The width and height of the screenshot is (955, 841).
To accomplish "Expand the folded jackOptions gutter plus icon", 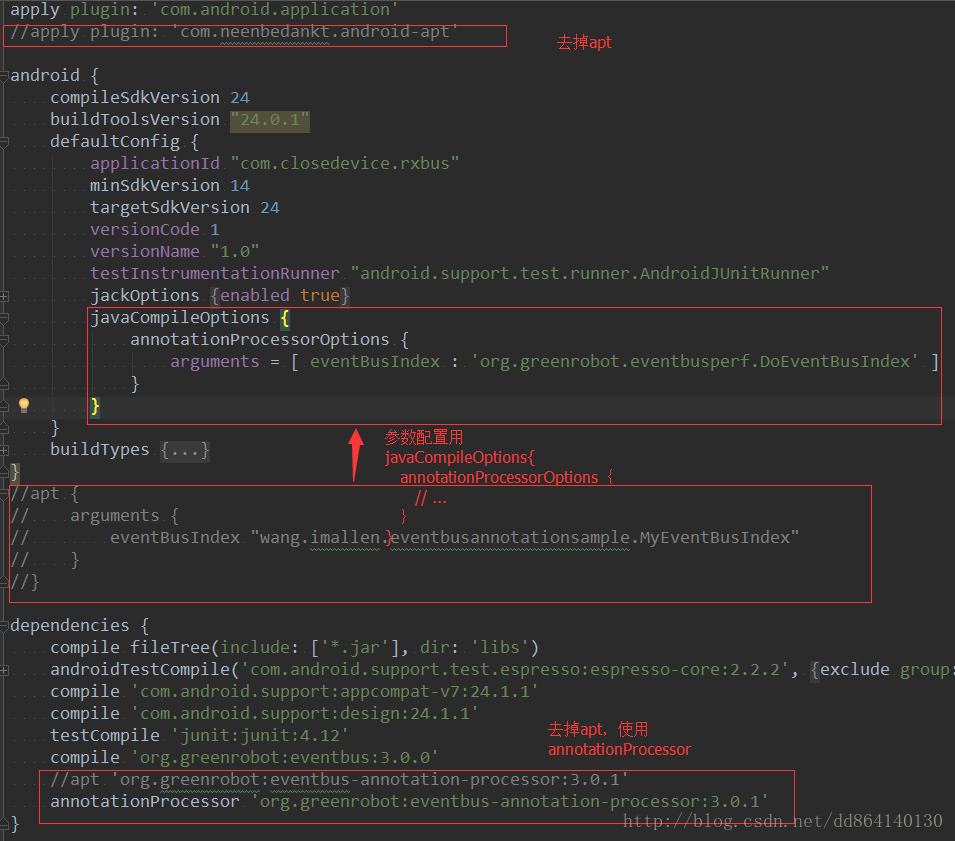I will [5, 296].
